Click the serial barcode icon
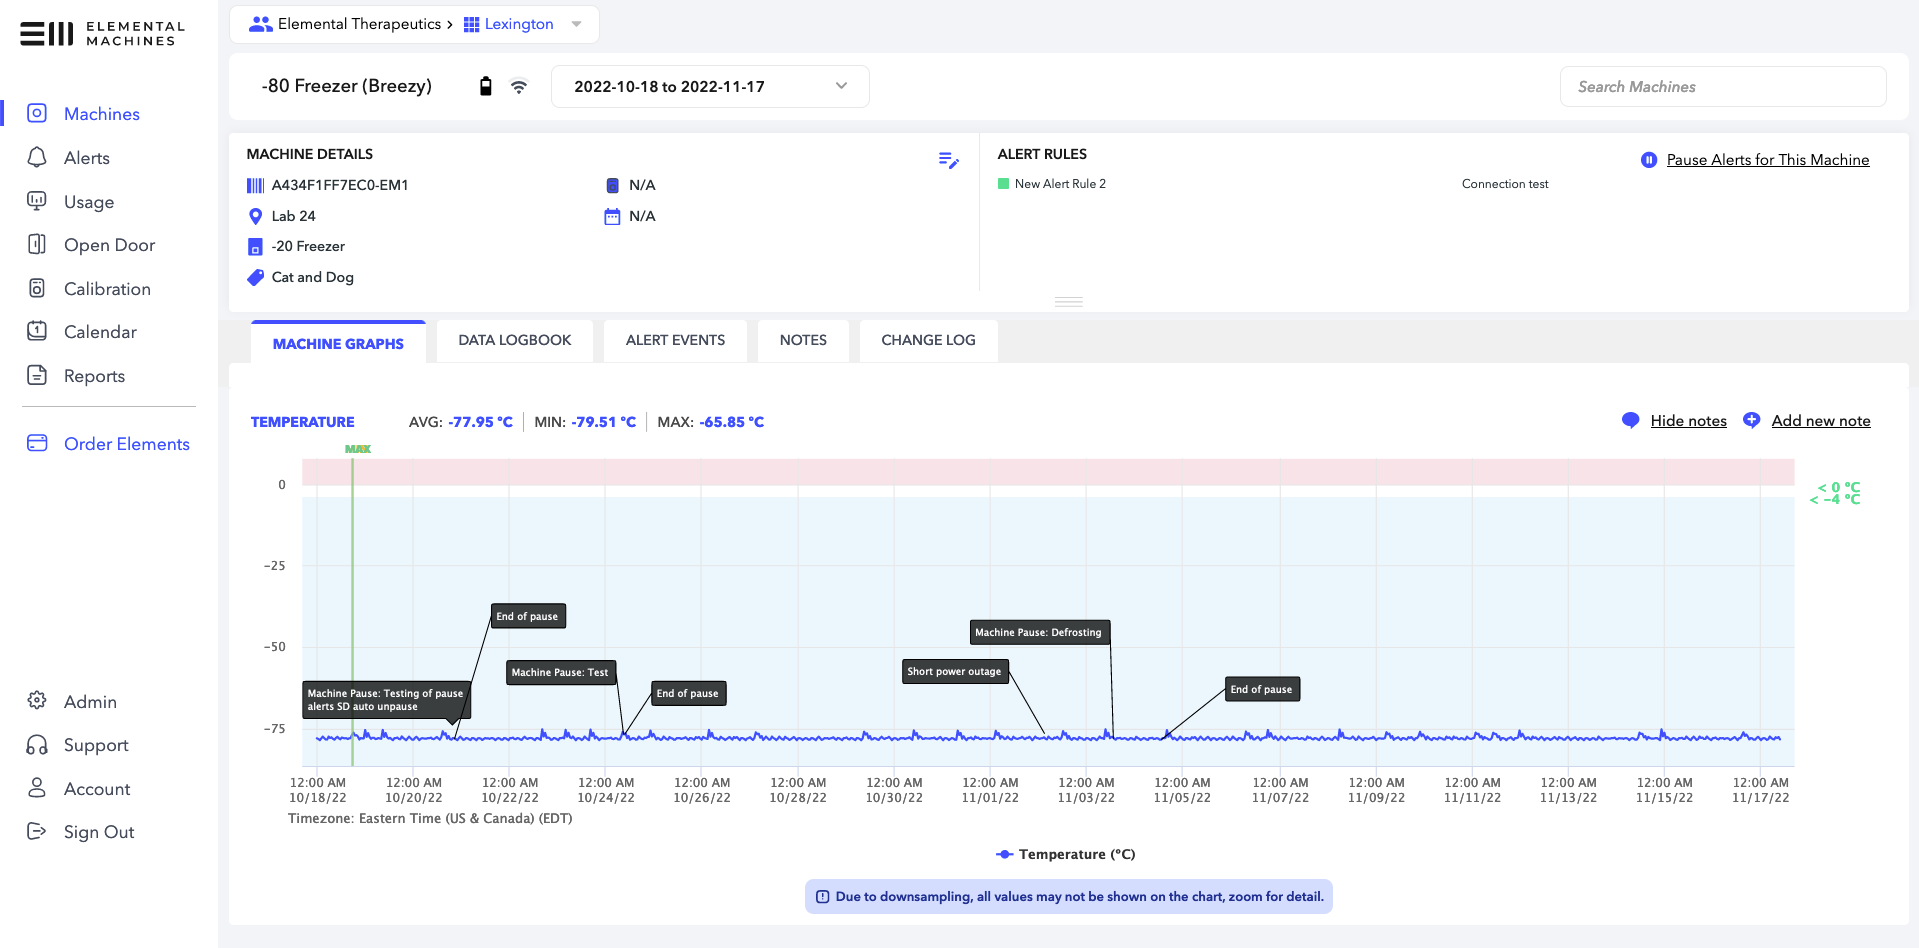This screenshot has height=948, width=1919. point(255,185)
